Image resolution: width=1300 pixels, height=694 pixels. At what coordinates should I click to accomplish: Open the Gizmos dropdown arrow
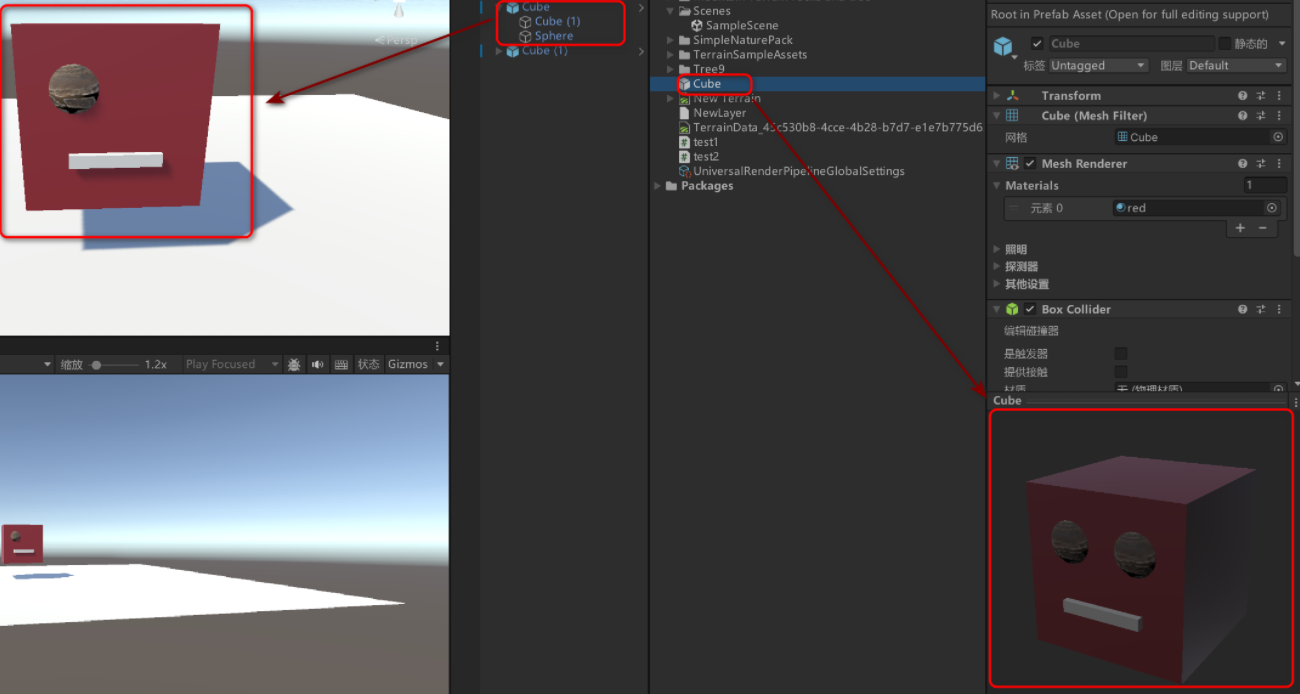(439, 364)
